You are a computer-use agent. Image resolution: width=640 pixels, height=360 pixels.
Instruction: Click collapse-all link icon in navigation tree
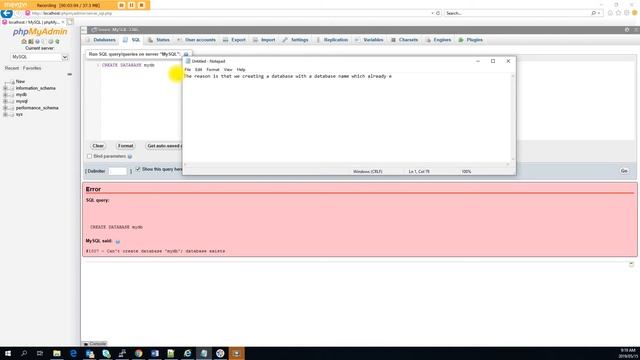pos(69,74)
